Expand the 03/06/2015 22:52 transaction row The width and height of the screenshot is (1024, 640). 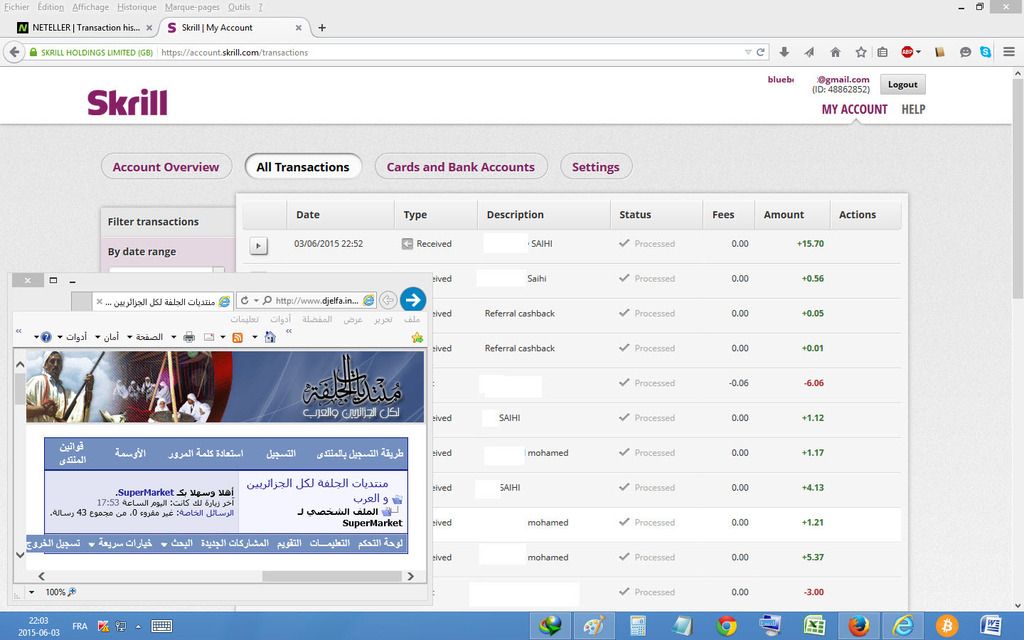pyautogui.click(x=259, y=246)
